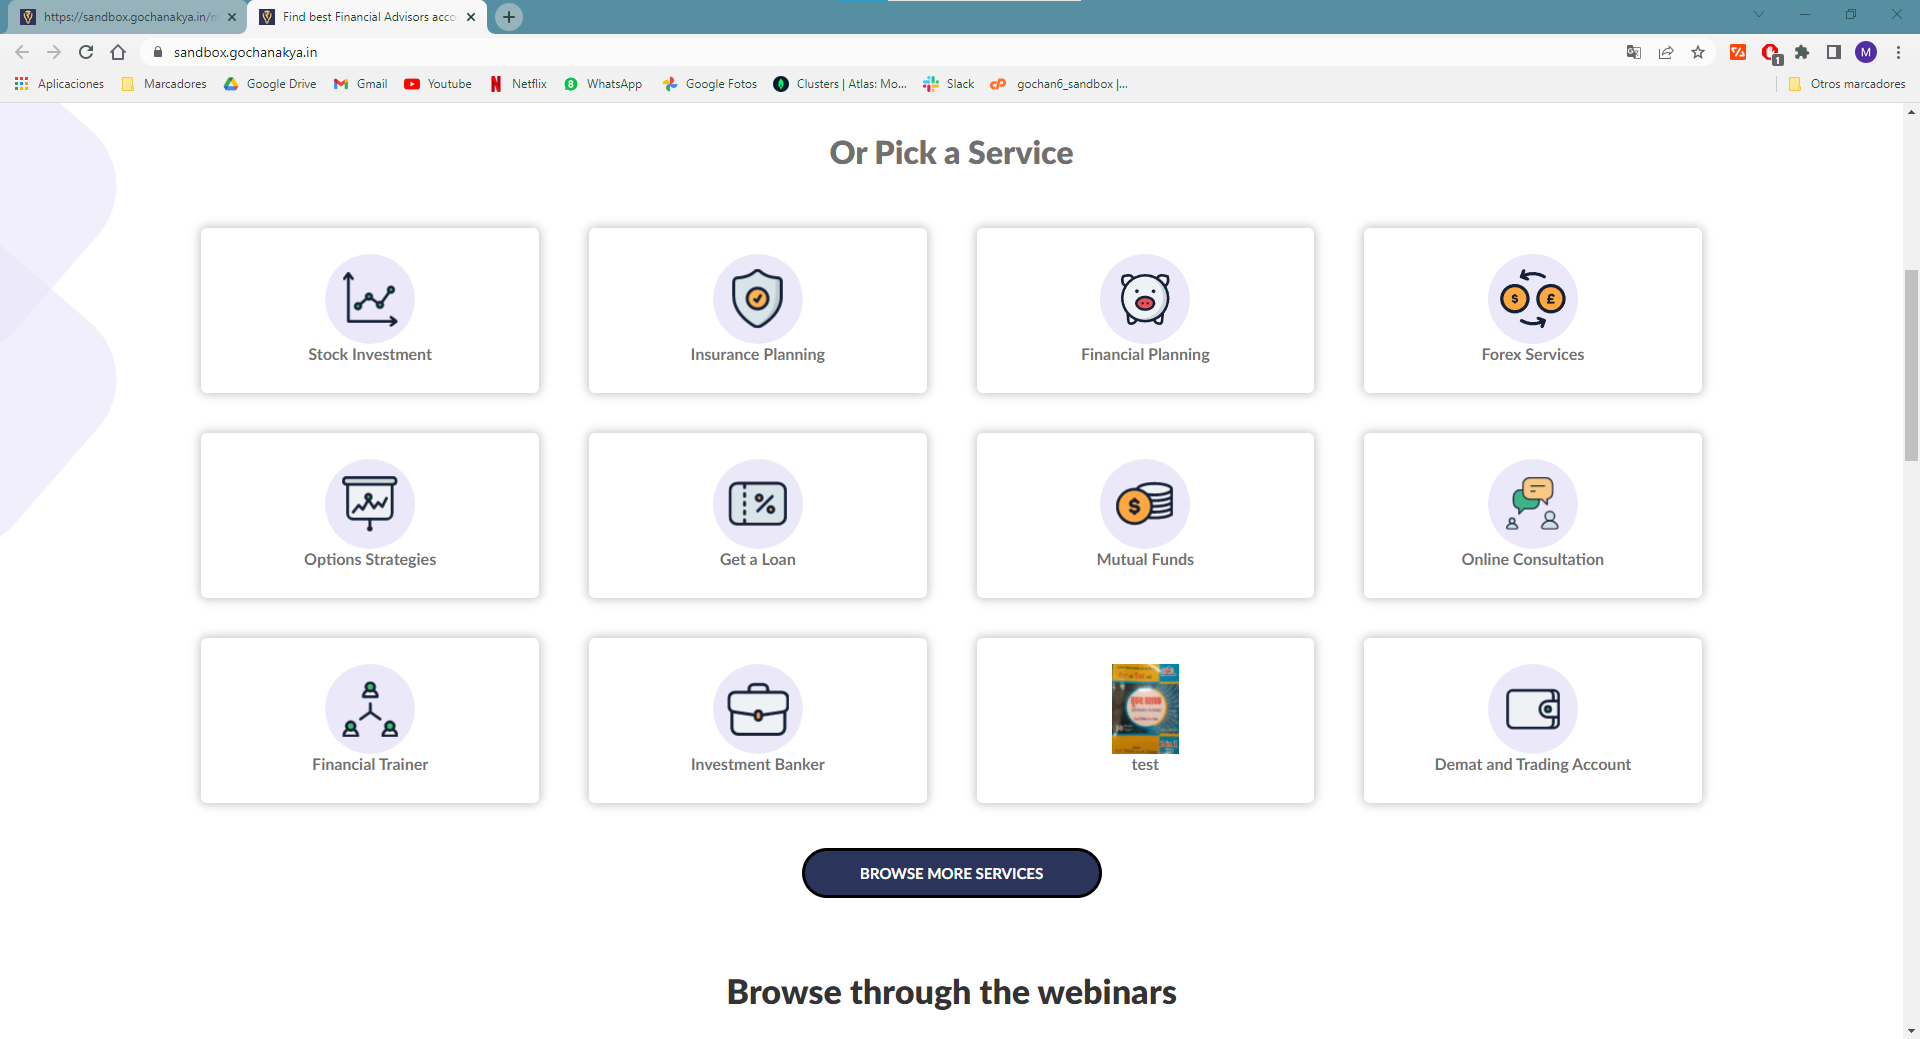Open a new browser tab
Viewport: 1920px width, 1039px height.
(x=509, y=17)
